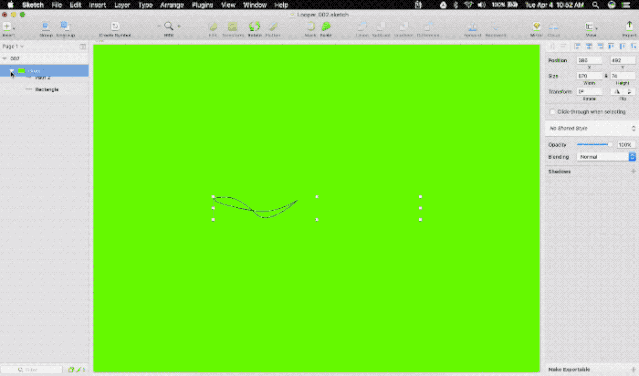This screenshot has height=376, width=639.
Task: Open the Page 1 pages dropdown
Action: 13,46
